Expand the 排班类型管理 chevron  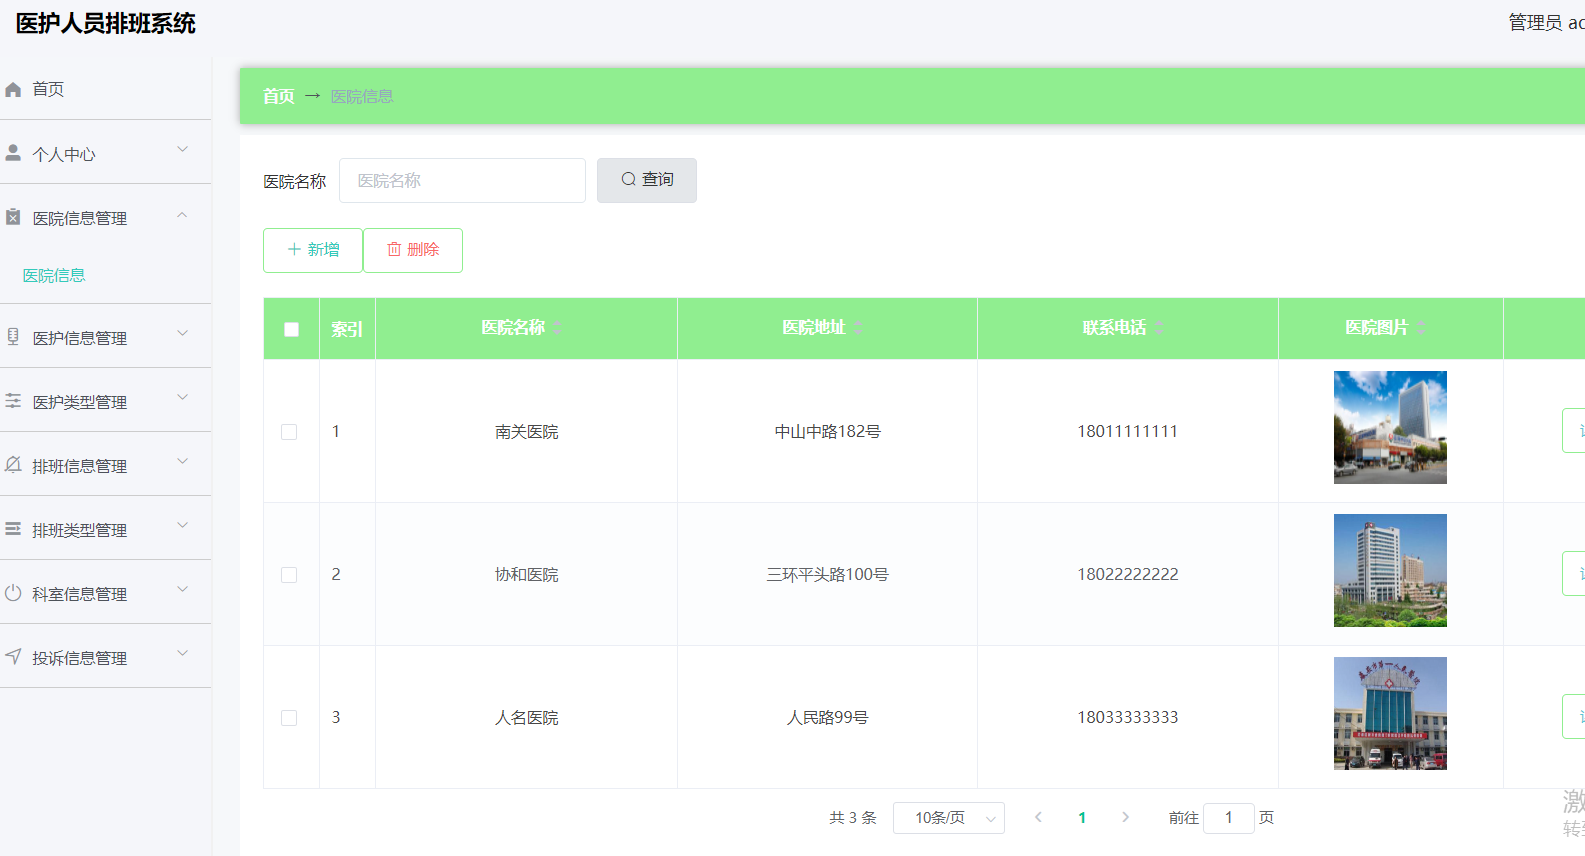(x=182, y=526)
